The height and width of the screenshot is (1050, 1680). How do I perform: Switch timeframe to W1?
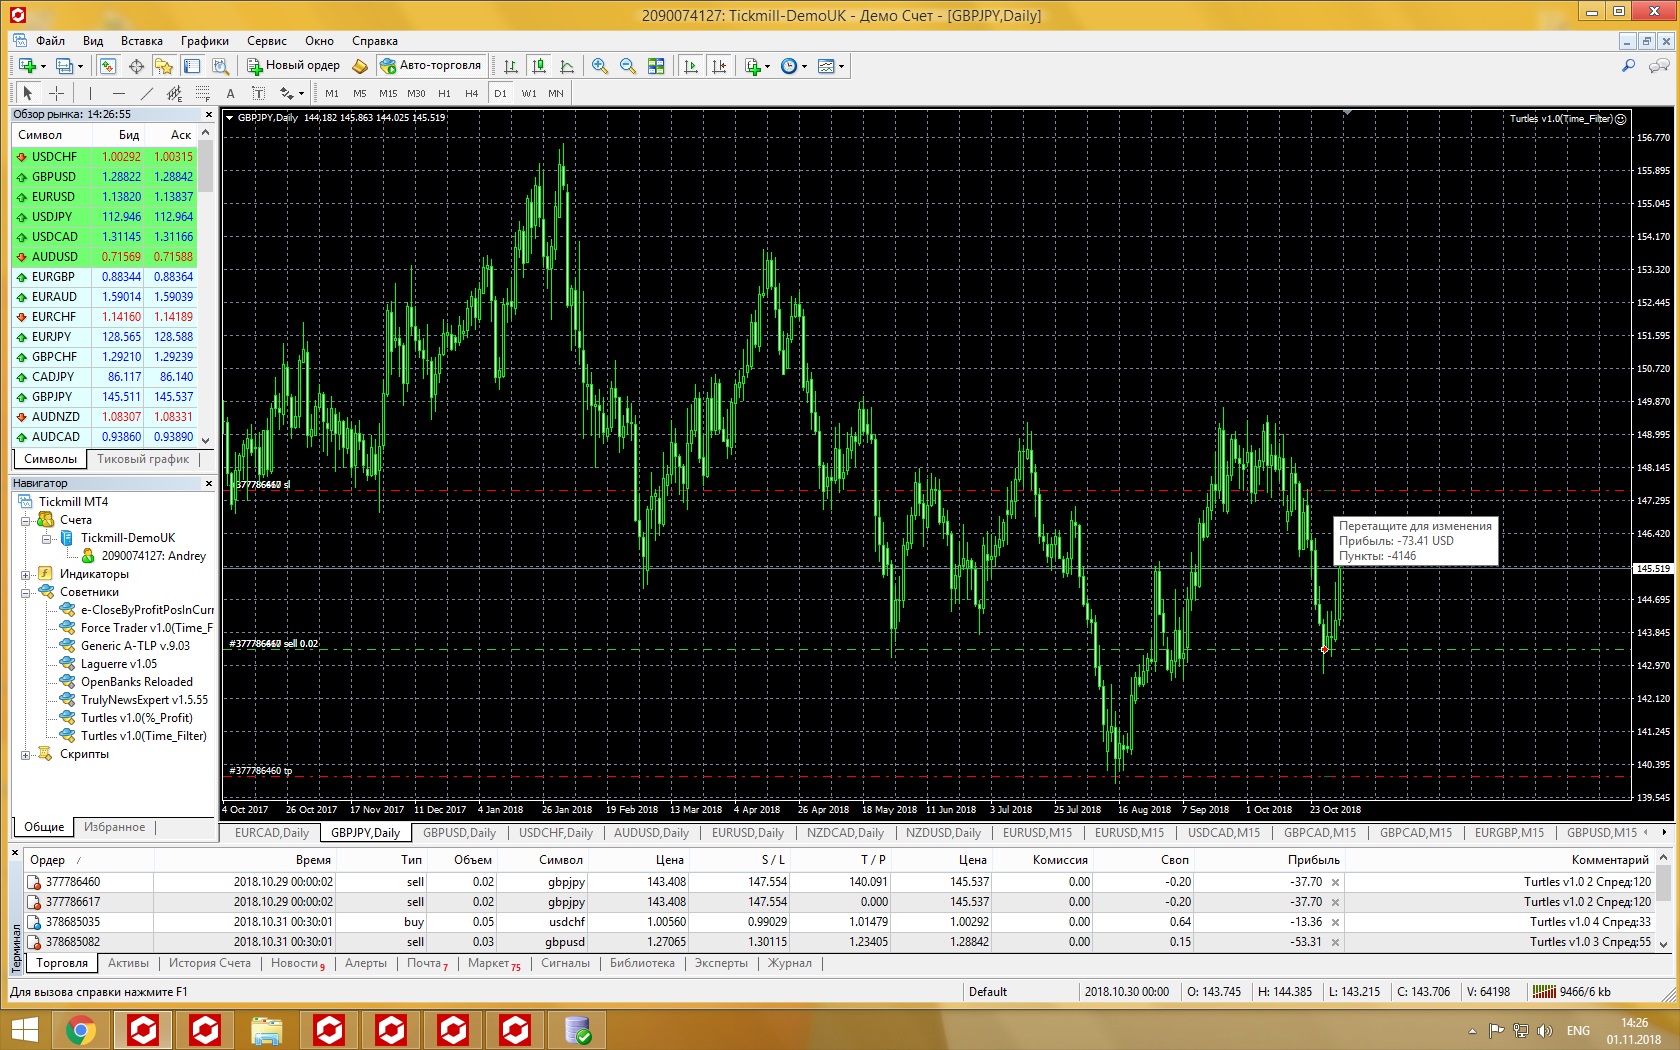coord(529,93)
